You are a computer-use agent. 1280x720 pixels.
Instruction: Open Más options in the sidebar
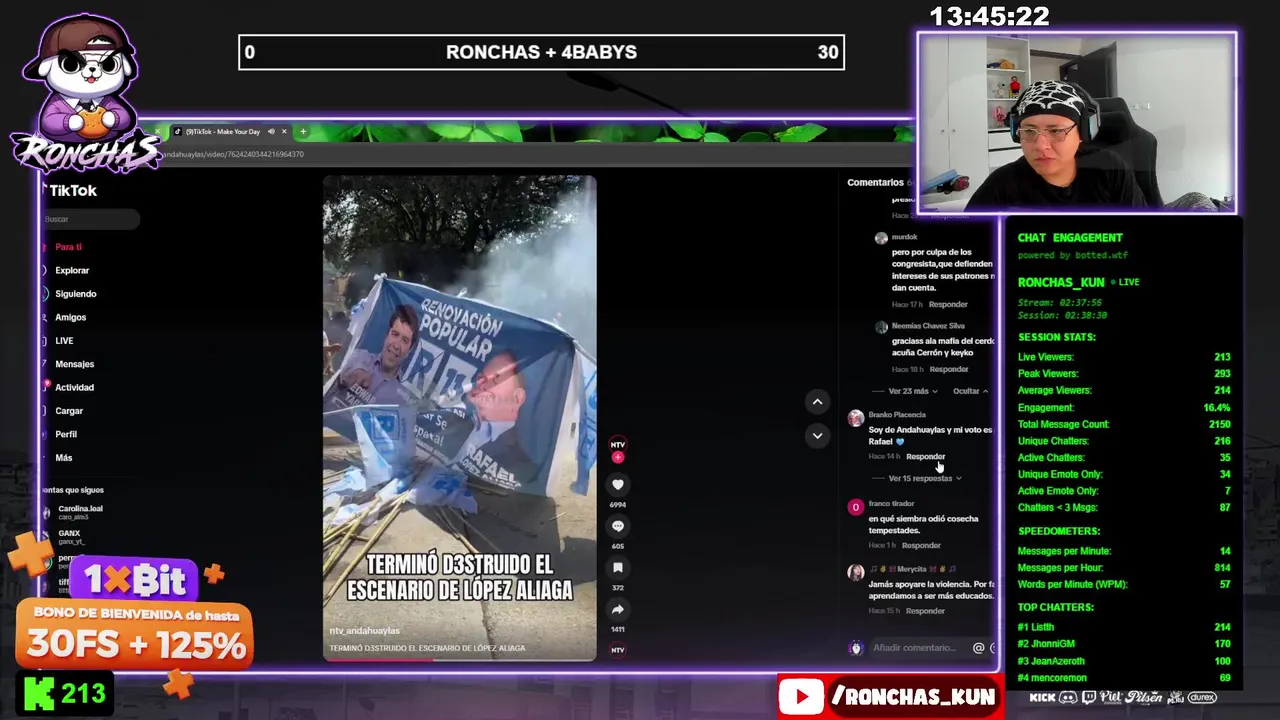64,458
